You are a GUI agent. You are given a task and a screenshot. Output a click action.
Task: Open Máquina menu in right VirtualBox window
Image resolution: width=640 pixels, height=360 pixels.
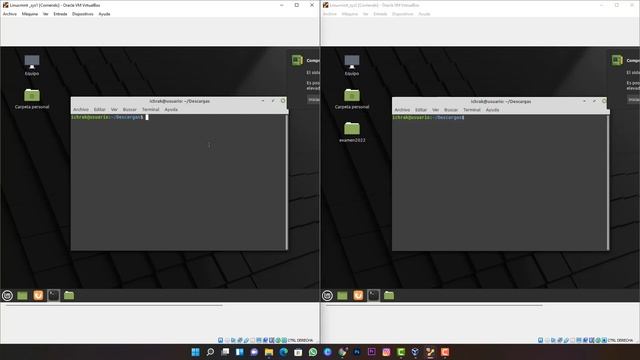(350, 14)
